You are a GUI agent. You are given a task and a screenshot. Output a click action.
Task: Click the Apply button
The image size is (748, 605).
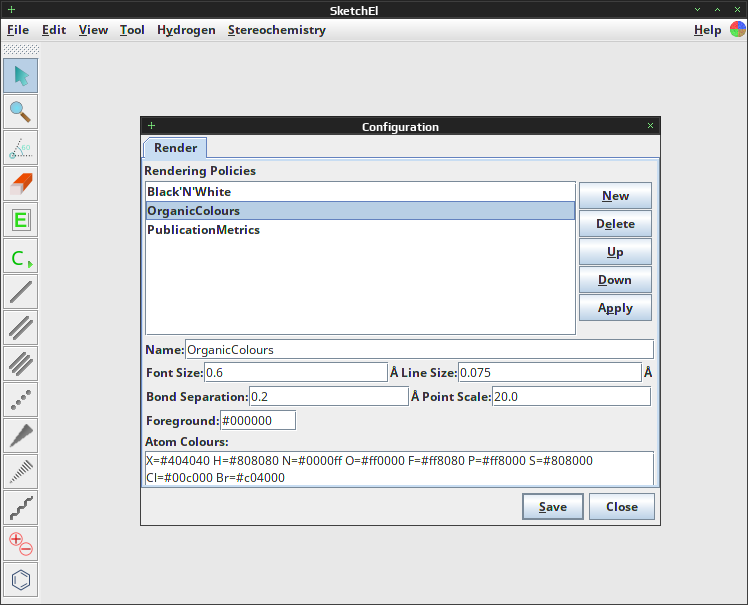click(x=615, y=308)
